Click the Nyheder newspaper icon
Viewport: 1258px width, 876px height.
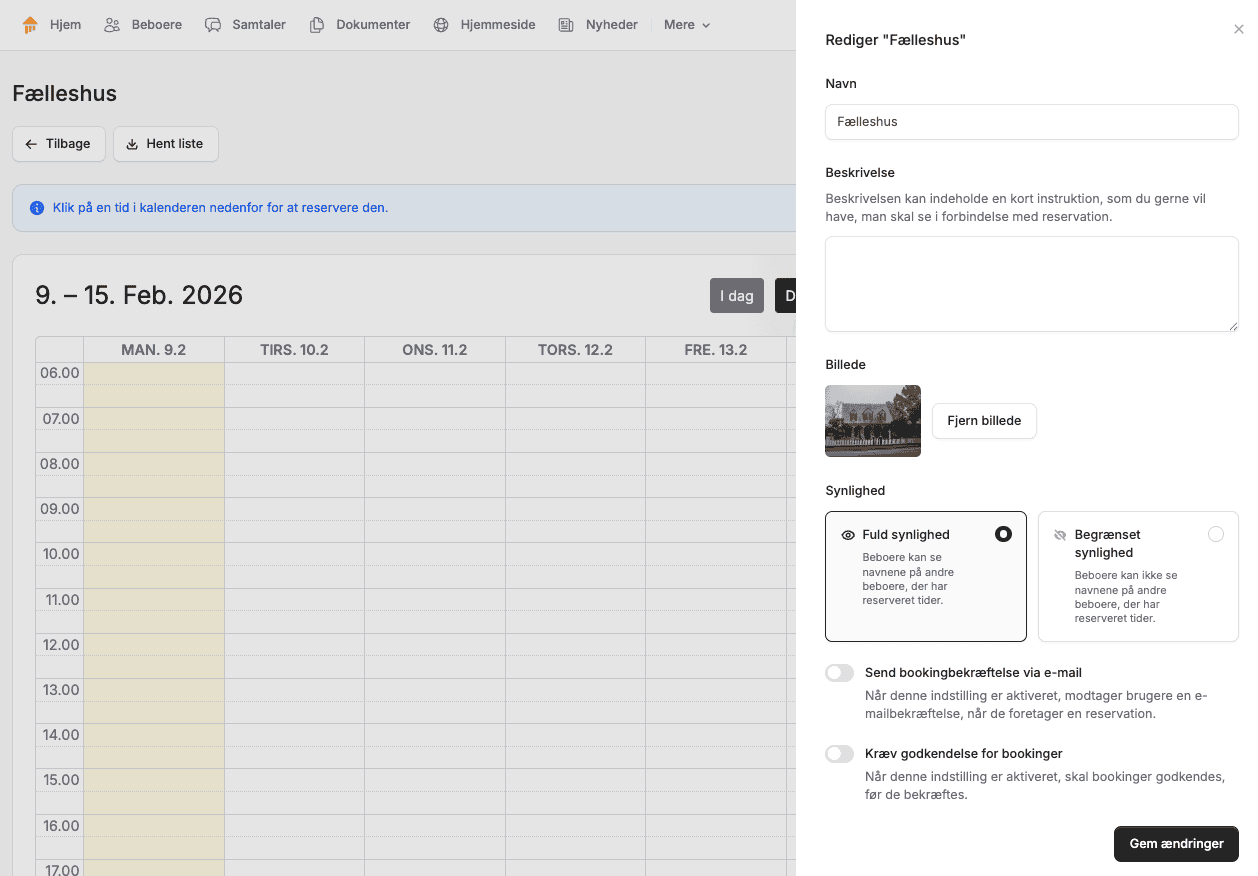click(566, 25)
